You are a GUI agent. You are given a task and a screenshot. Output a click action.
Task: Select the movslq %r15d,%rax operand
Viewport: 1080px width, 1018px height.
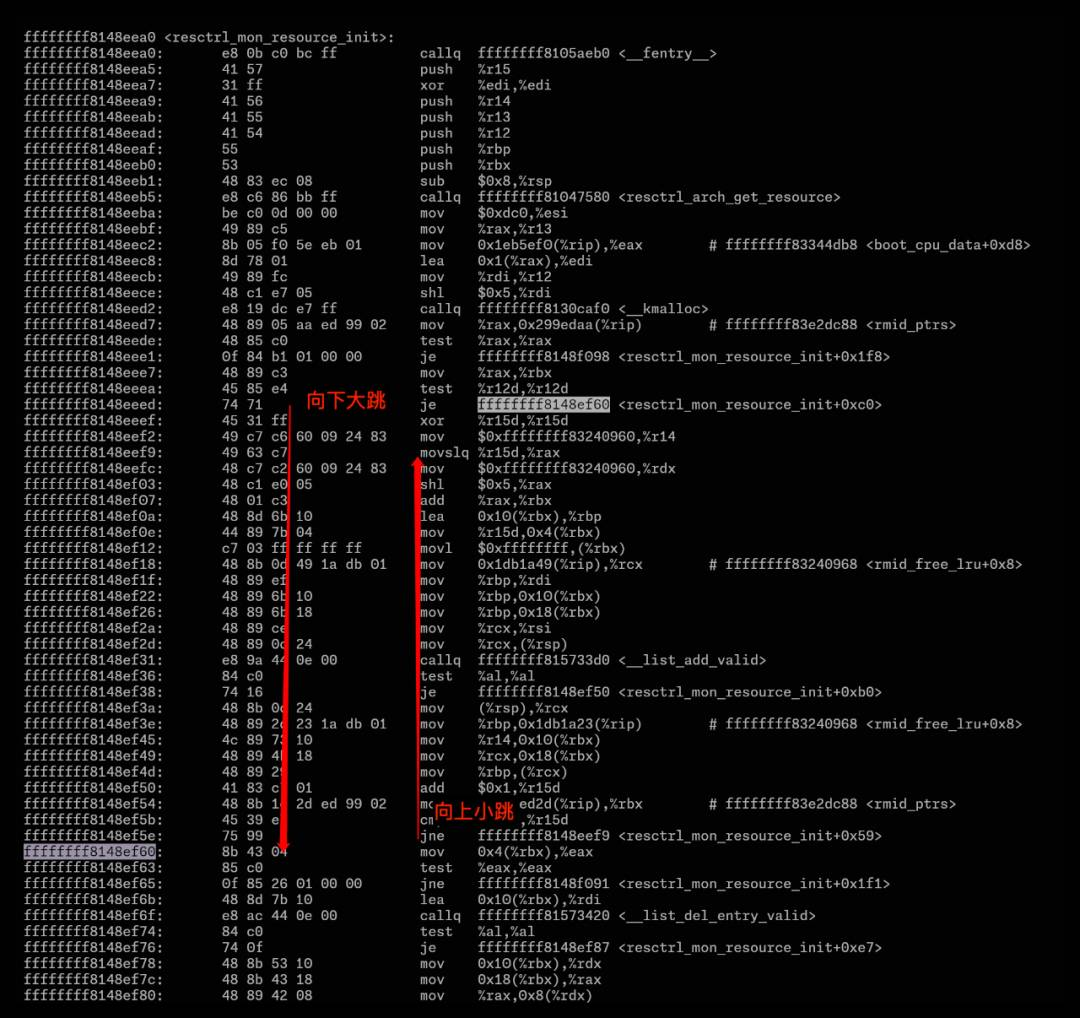click(x=519, y=453)
